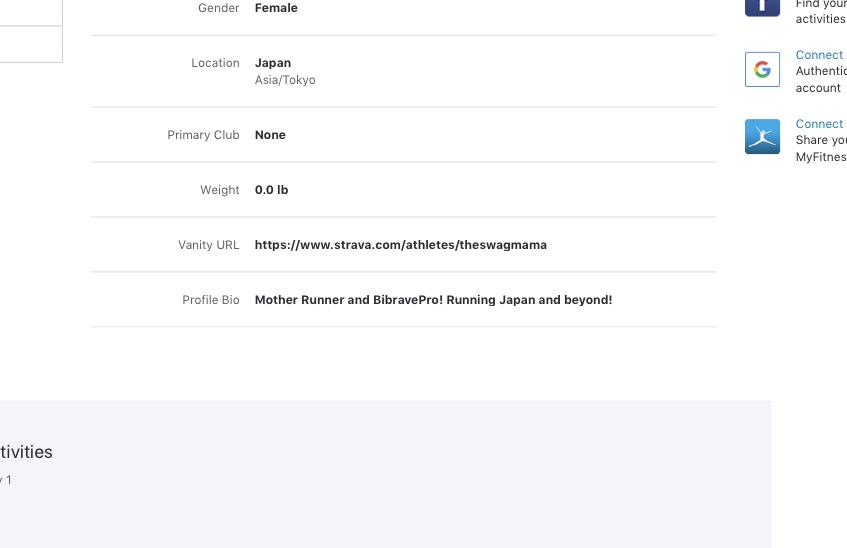847x548 pixels.
Task: Click the Google logo icon
Action: [x=762, y=70]
